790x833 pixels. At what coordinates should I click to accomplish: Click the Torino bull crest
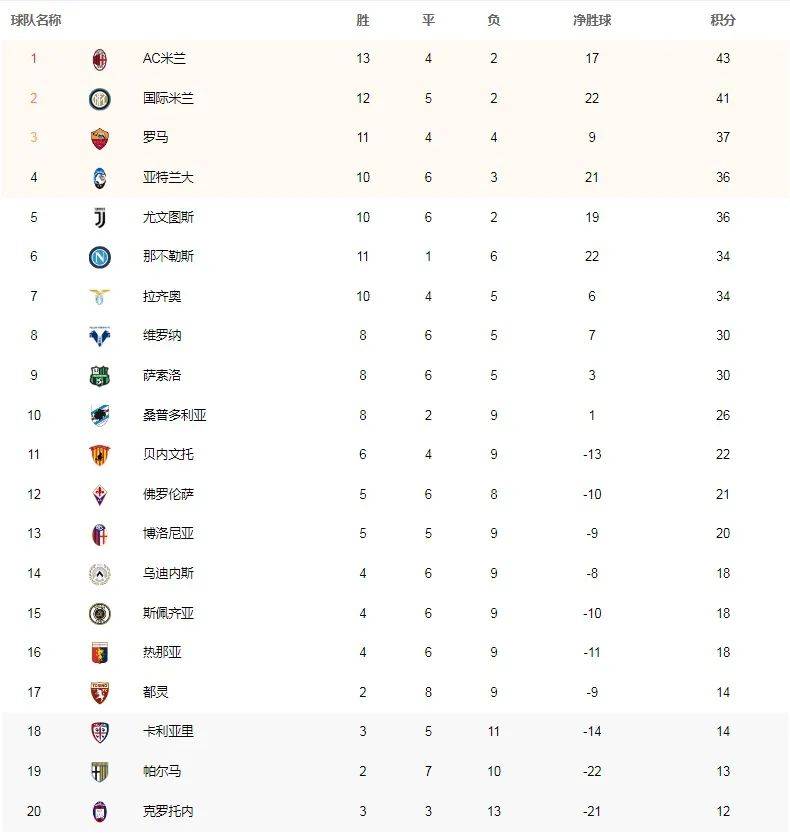pyautogui.click(x=99, y=692)
